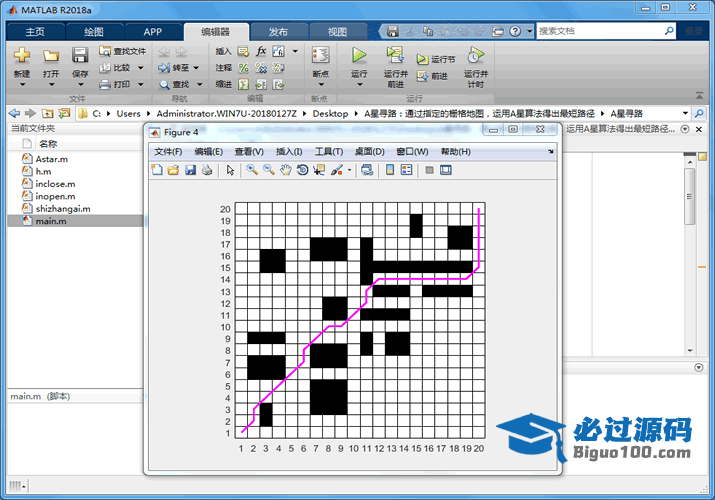Image resolution: width=715 pixels, height=500 pixels.
Task: Click the Print button in the ribbon
Action: (121, 84)
